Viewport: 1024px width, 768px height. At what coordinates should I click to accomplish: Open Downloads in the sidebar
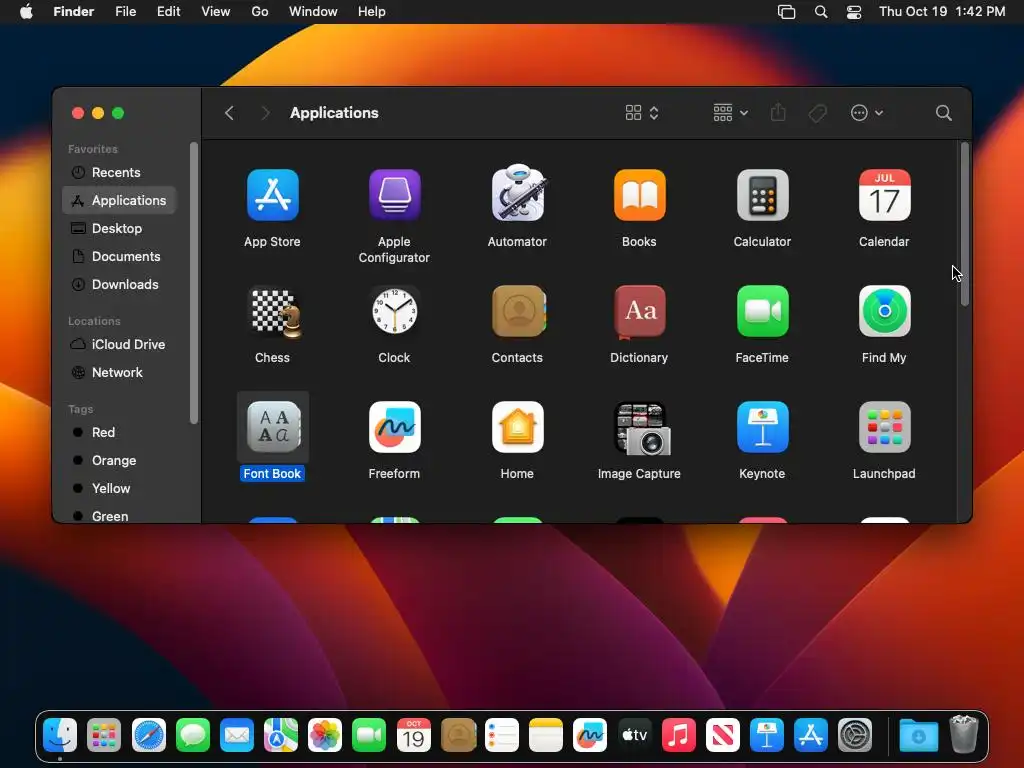click(x=119, y=285)
